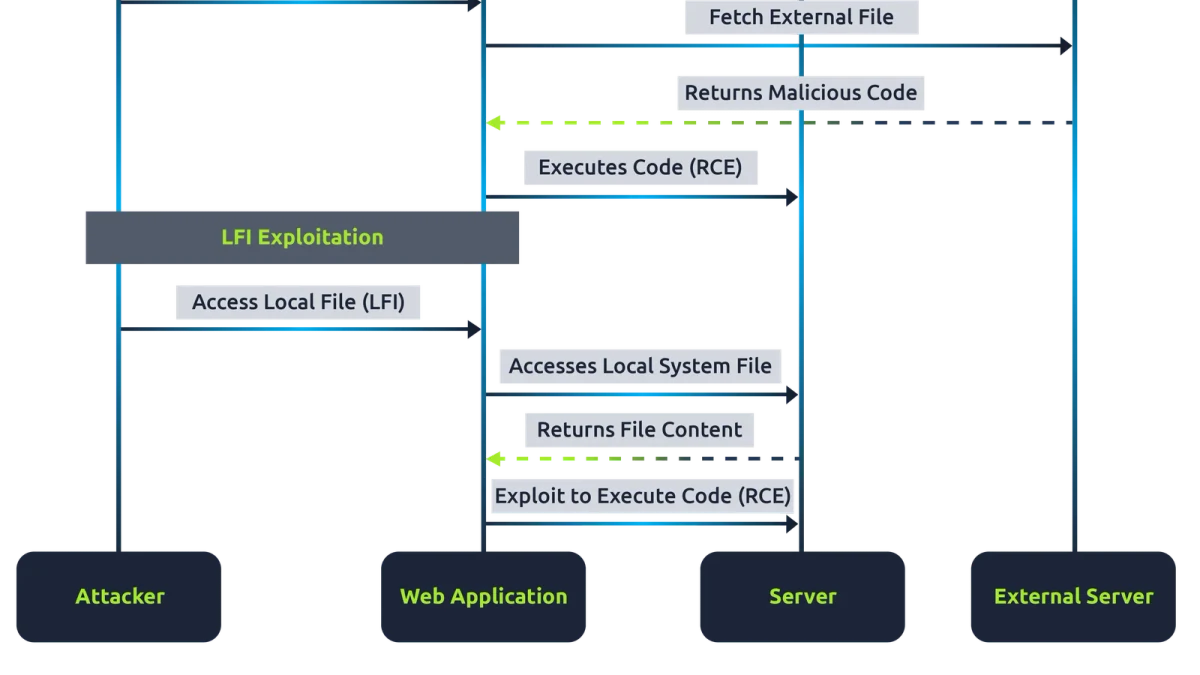This screenshot has height=675, width=1200.
Task: Select the External Server participant box
Action: pyautogui.click(x=1073, y=597)
